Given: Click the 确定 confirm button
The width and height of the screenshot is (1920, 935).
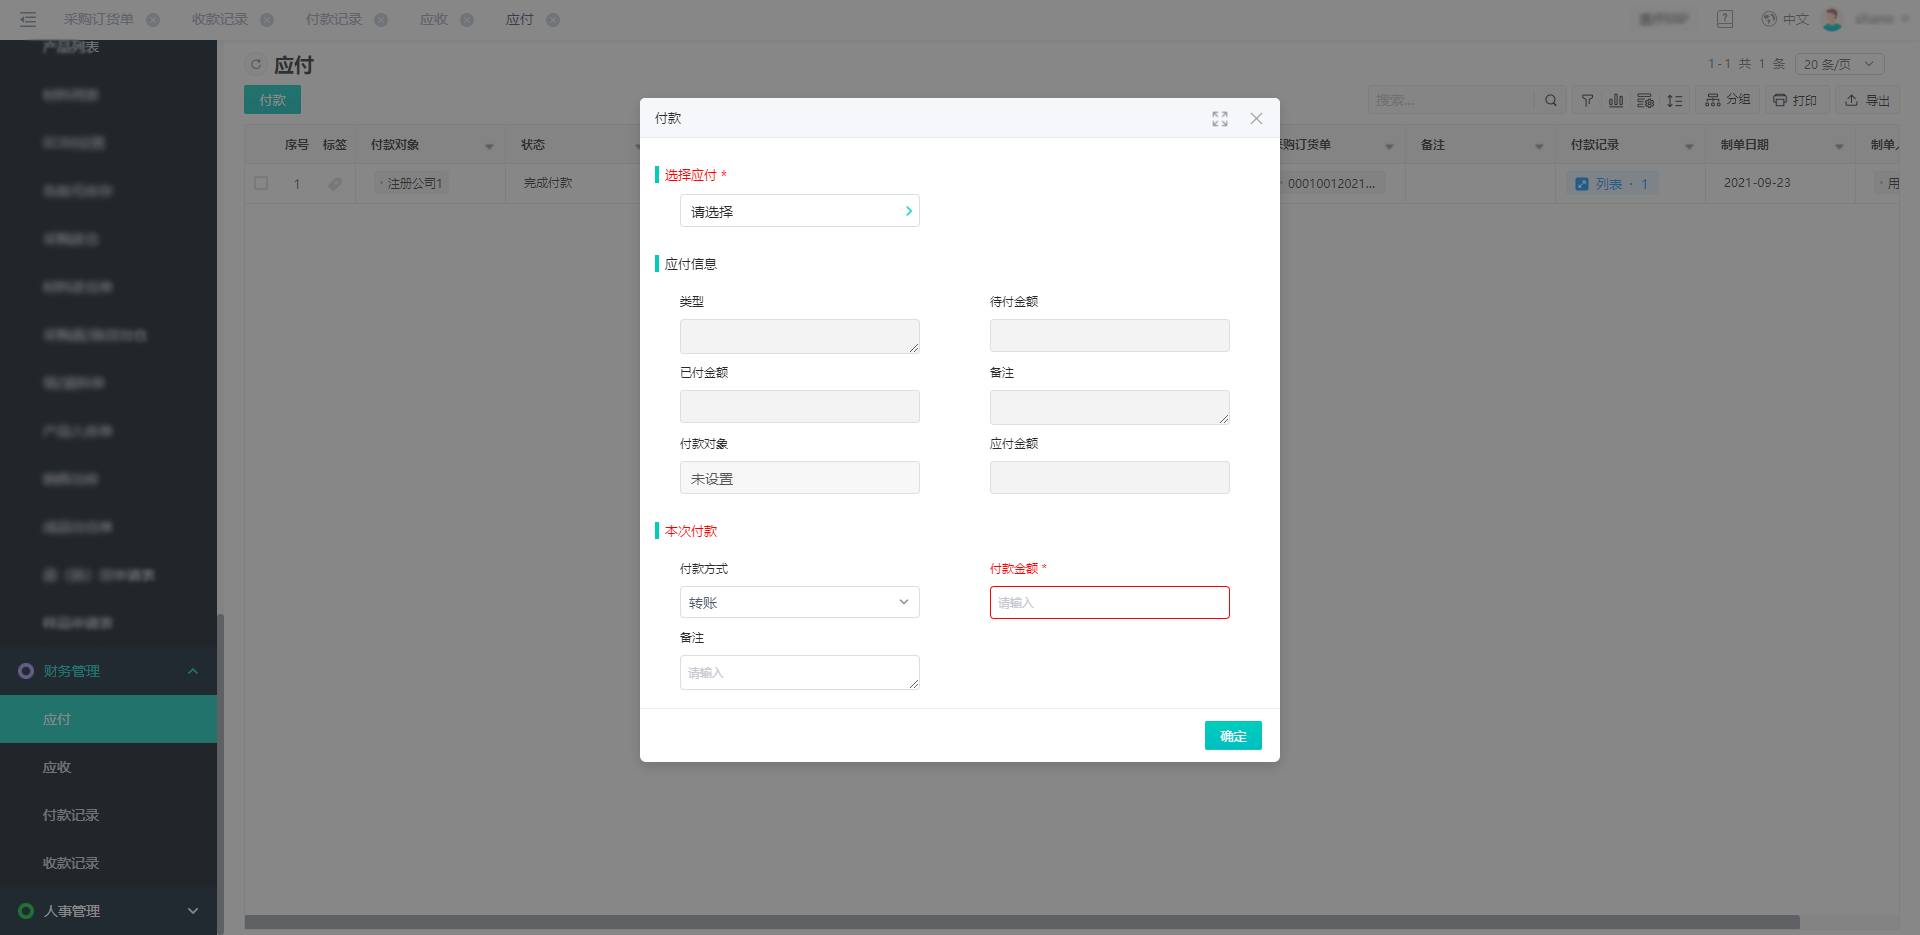Looking at the screenshot, I should (x=1233, y=735).
